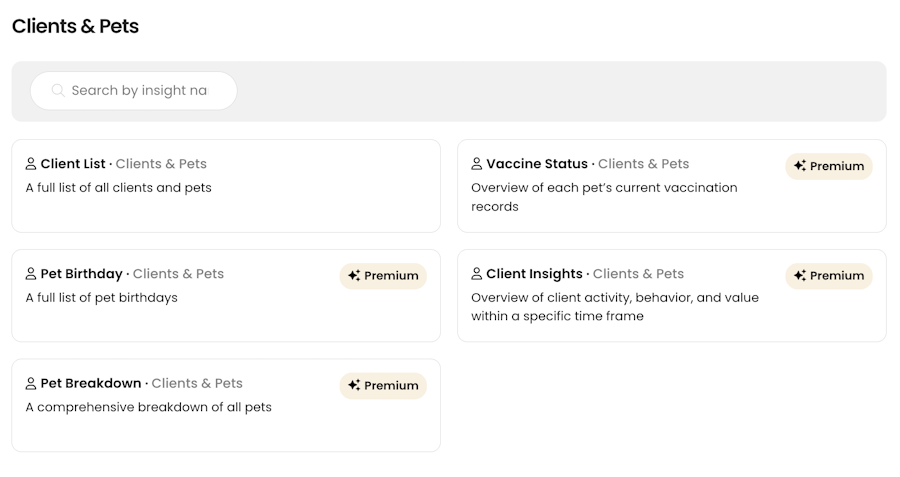Click Premium badge on Pet Birthday card
Screen dimensions: 900x477
pyautogui.click(x=383, y=276)
